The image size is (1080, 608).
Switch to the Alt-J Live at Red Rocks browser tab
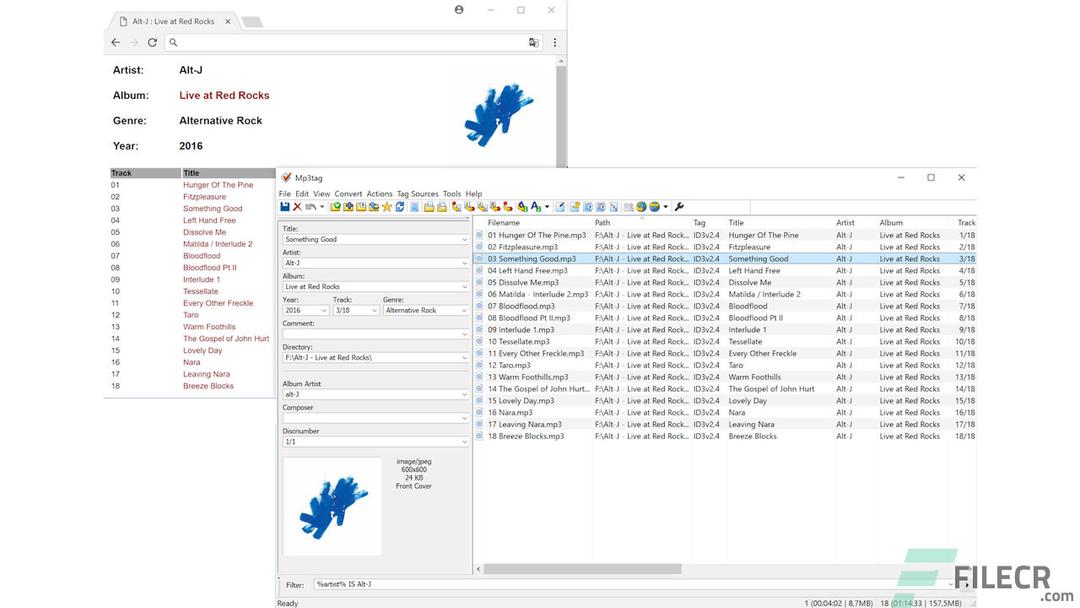coord(173,20)
